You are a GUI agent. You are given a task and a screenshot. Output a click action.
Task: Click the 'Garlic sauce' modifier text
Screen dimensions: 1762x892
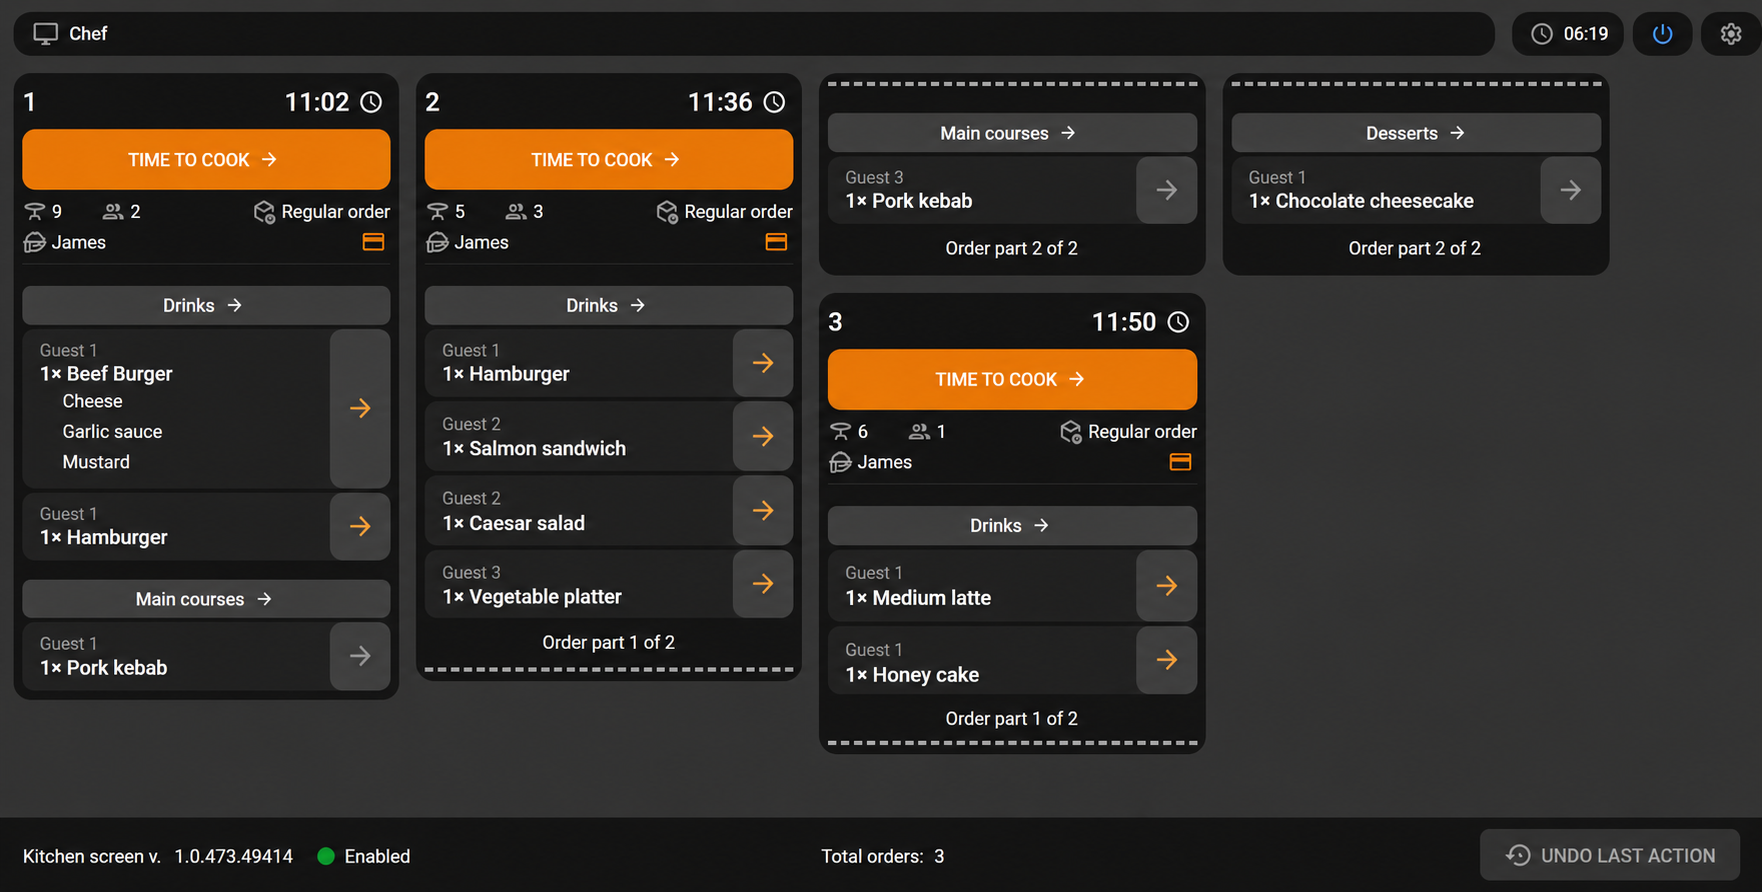pos(112,431)
